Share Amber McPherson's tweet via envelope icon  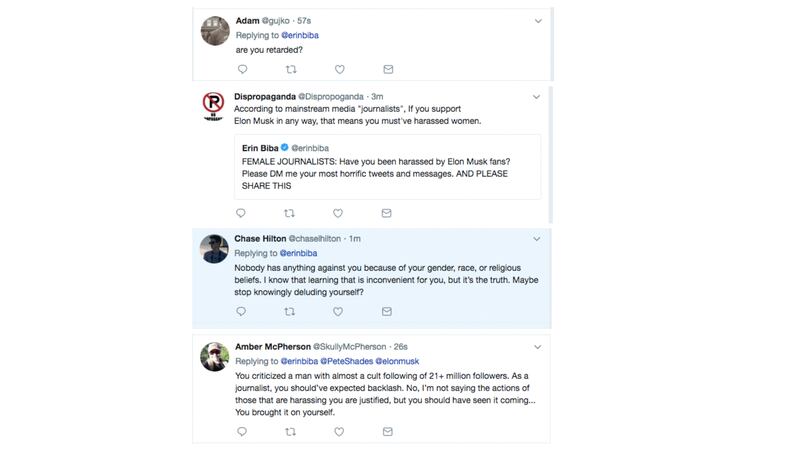[387, 432]
